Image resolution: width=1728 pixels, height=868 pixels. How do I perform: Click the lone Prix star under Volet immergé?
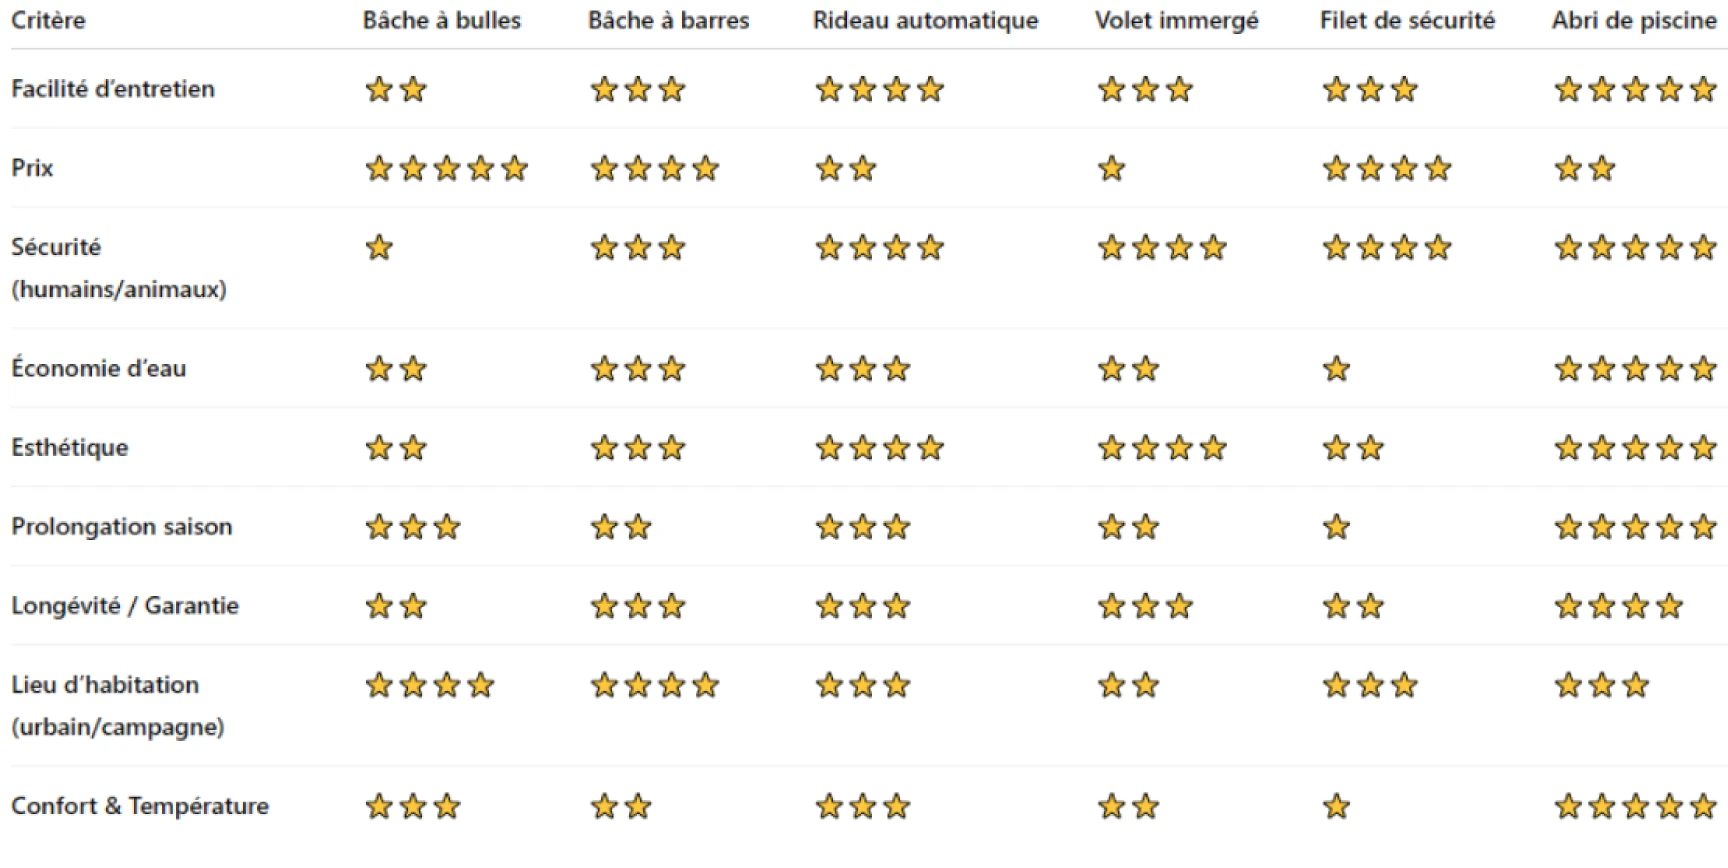[1111, 168]
